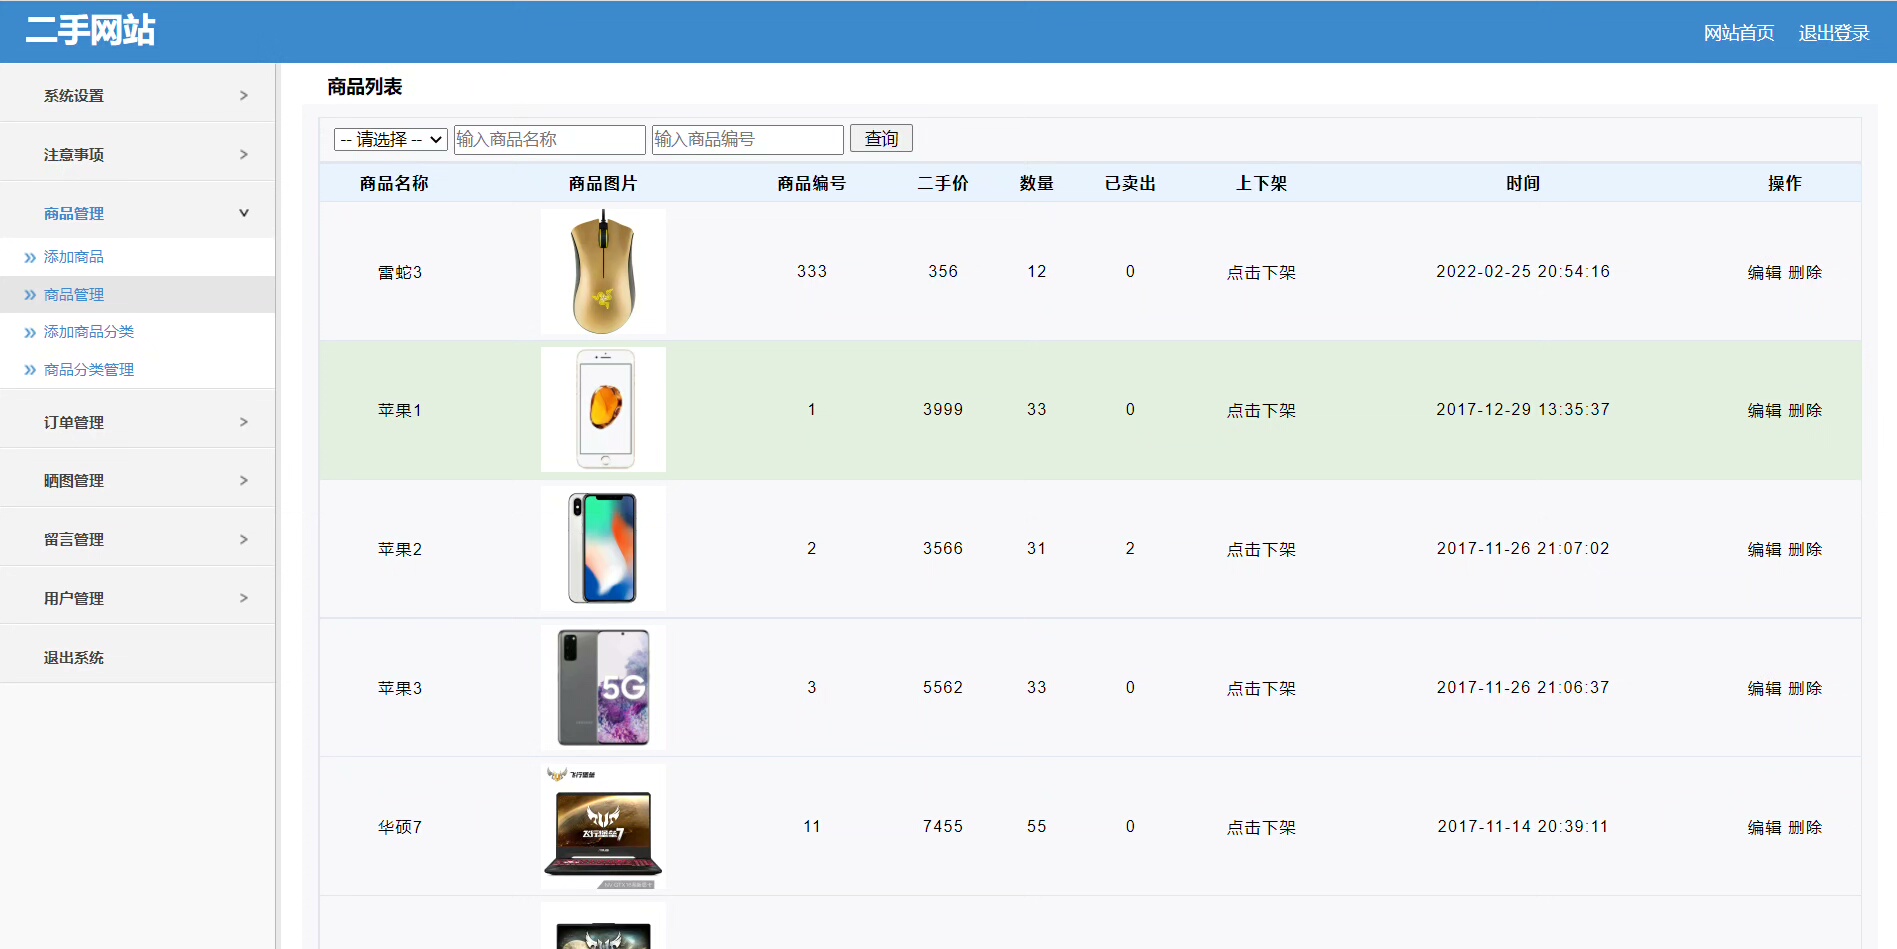Toggle 点击下架 for product 苹果2
The width and height of the screenshot is (1897, 949).
point(1261,550)
